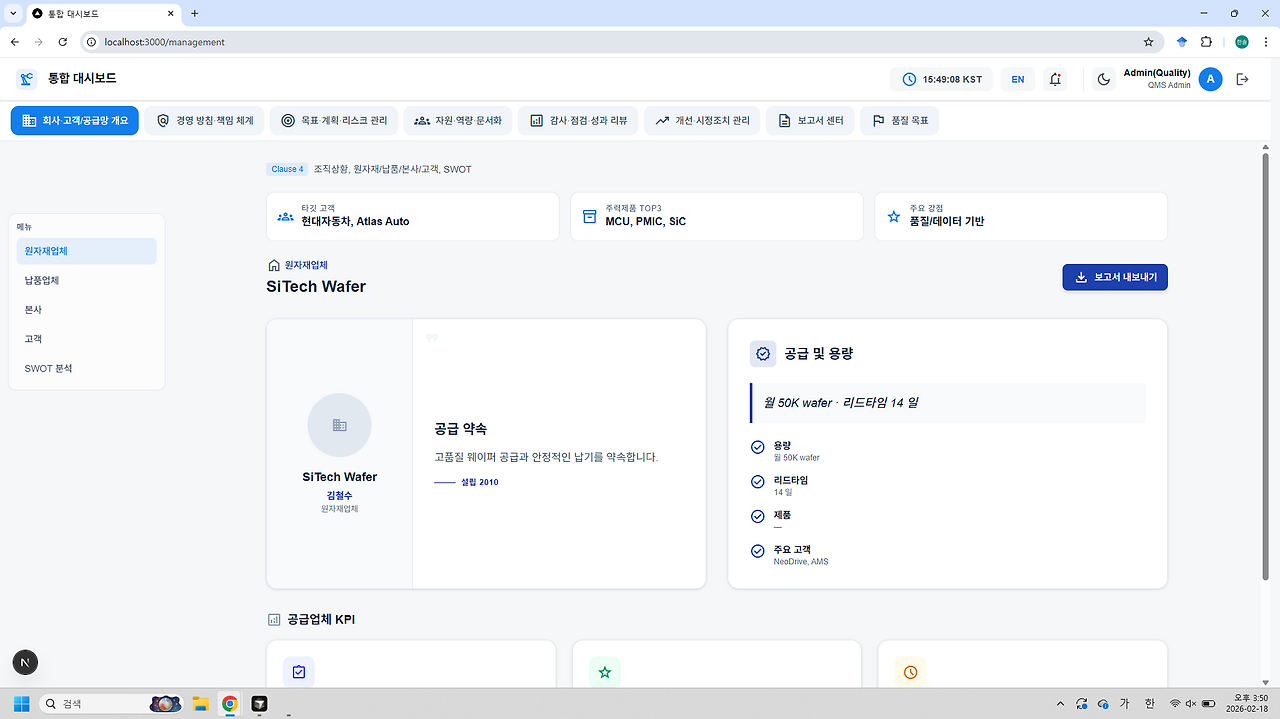Click the check icon beside 용량
The height and width of the screenshot is (719, 1280).
tap(757, 447)
